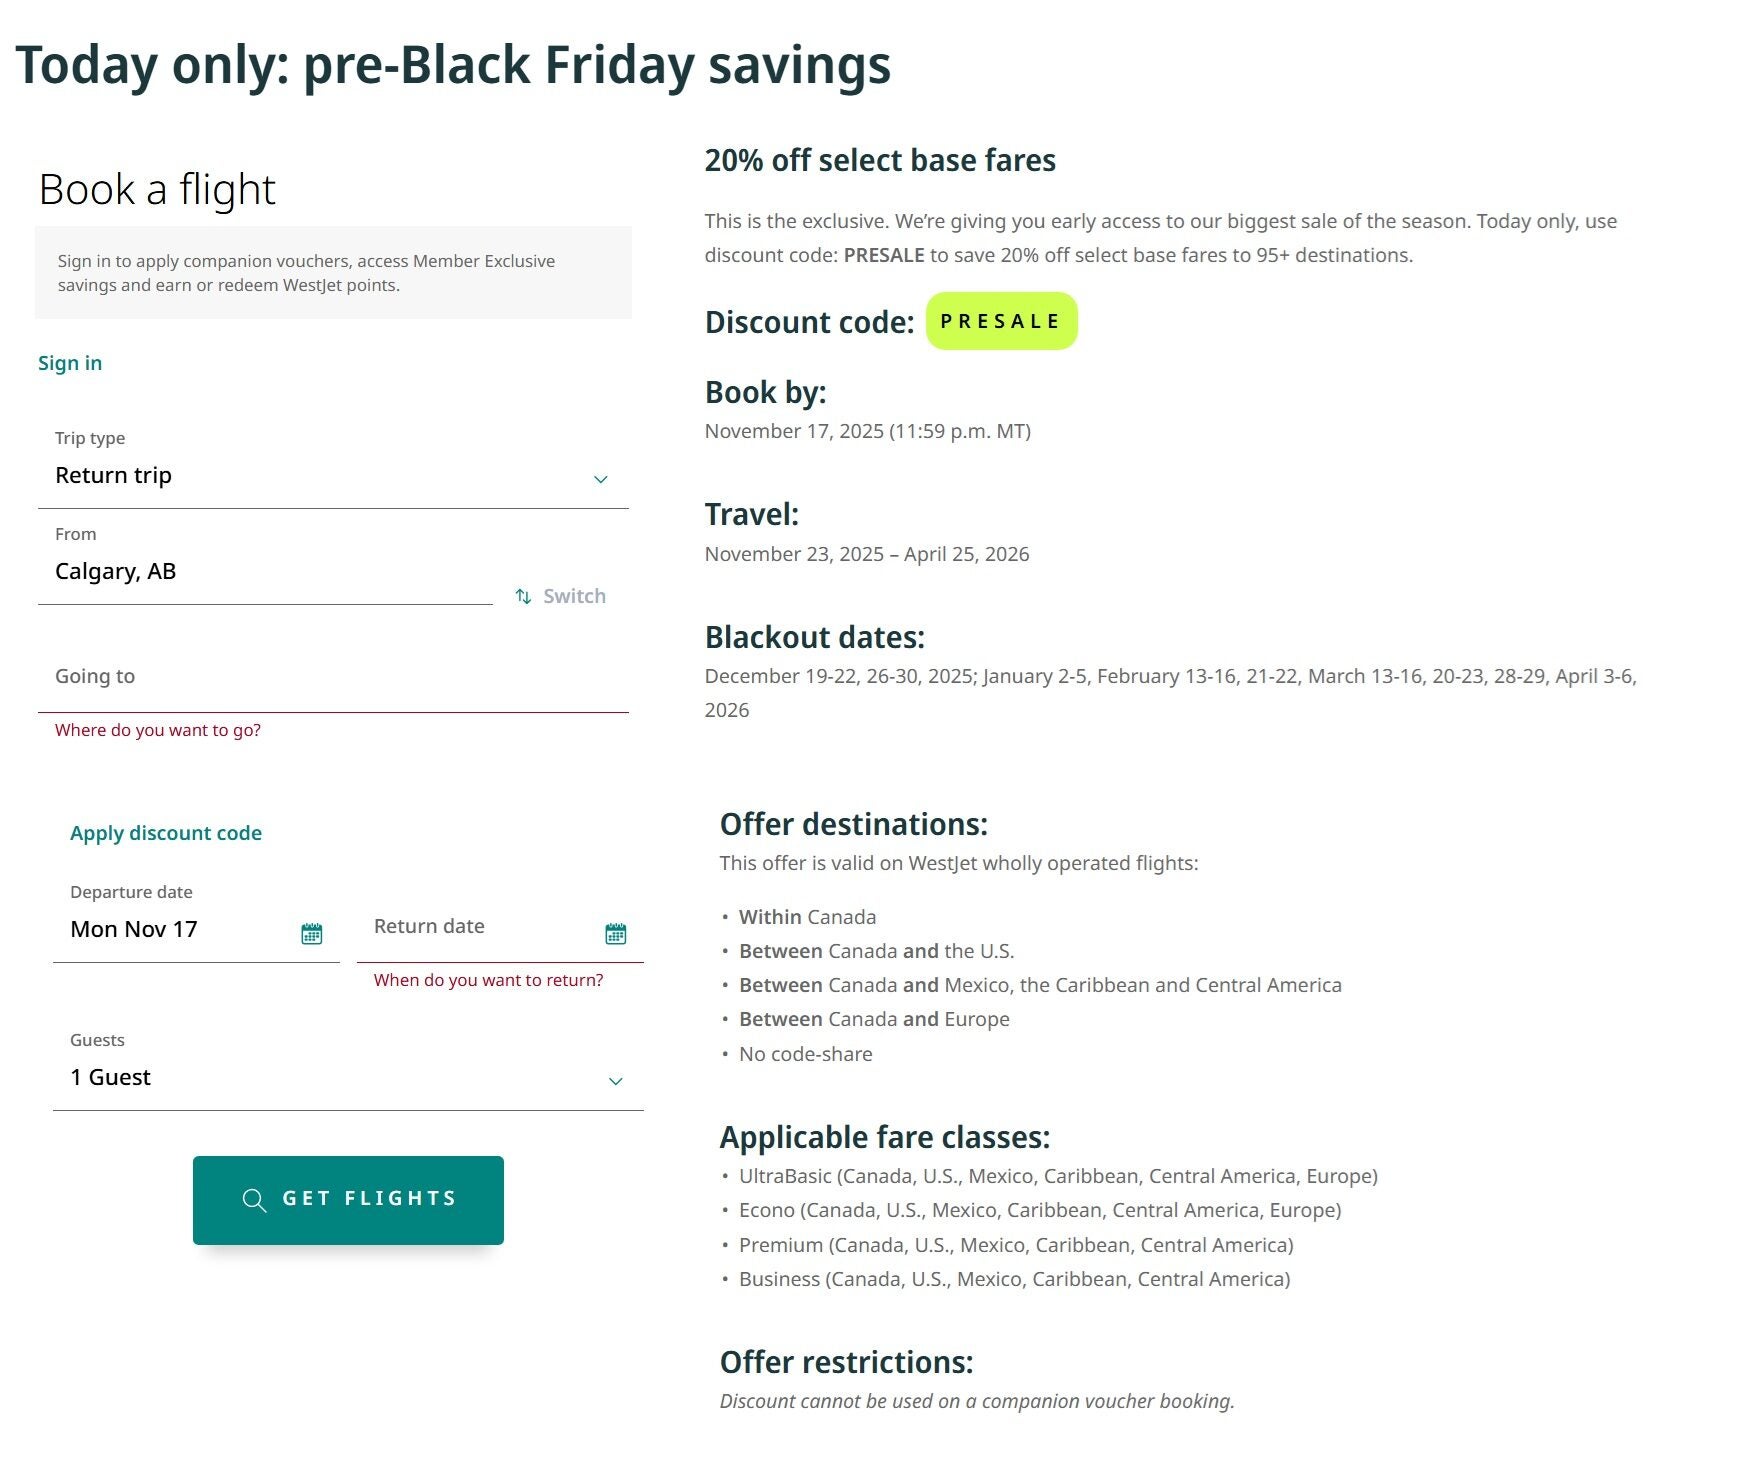Click the magnifier icon in Get Flights
Screen dimensions: 1739x1462
click(254, 1200)
